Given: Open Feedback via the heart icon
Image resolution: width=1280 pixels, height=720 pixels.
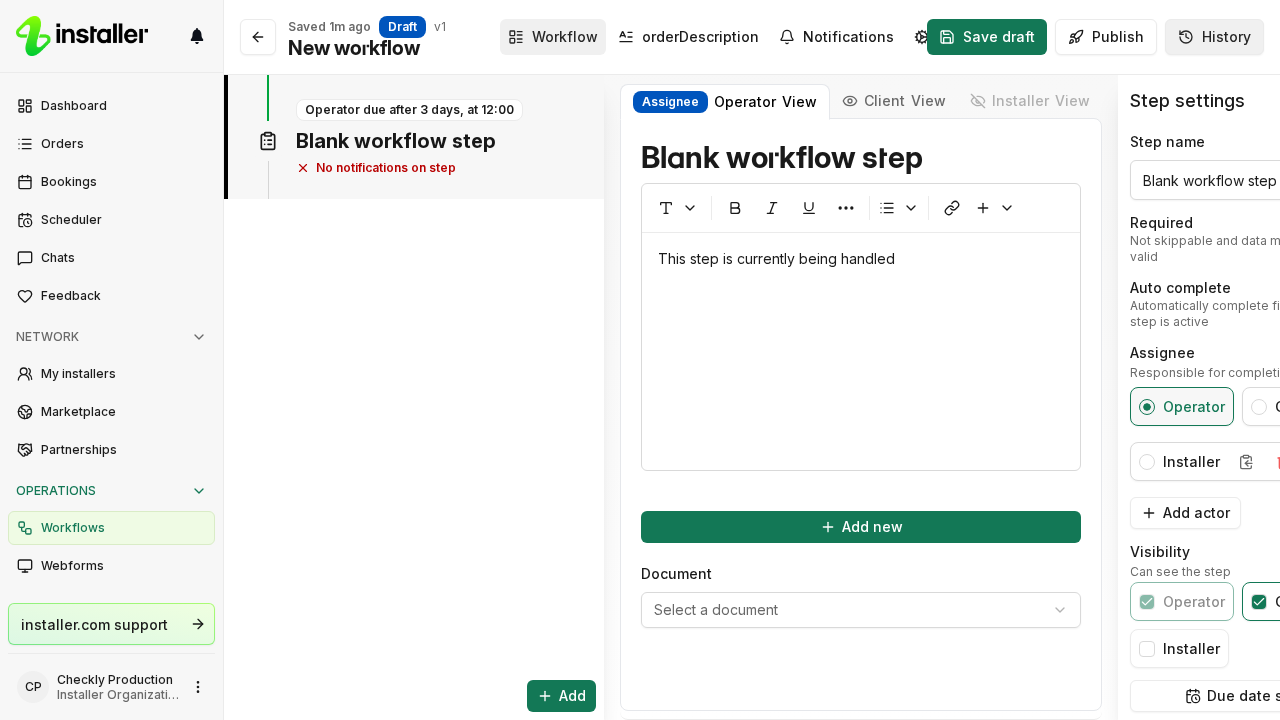Looking at the screenshot, I should (x=111, y=296).
